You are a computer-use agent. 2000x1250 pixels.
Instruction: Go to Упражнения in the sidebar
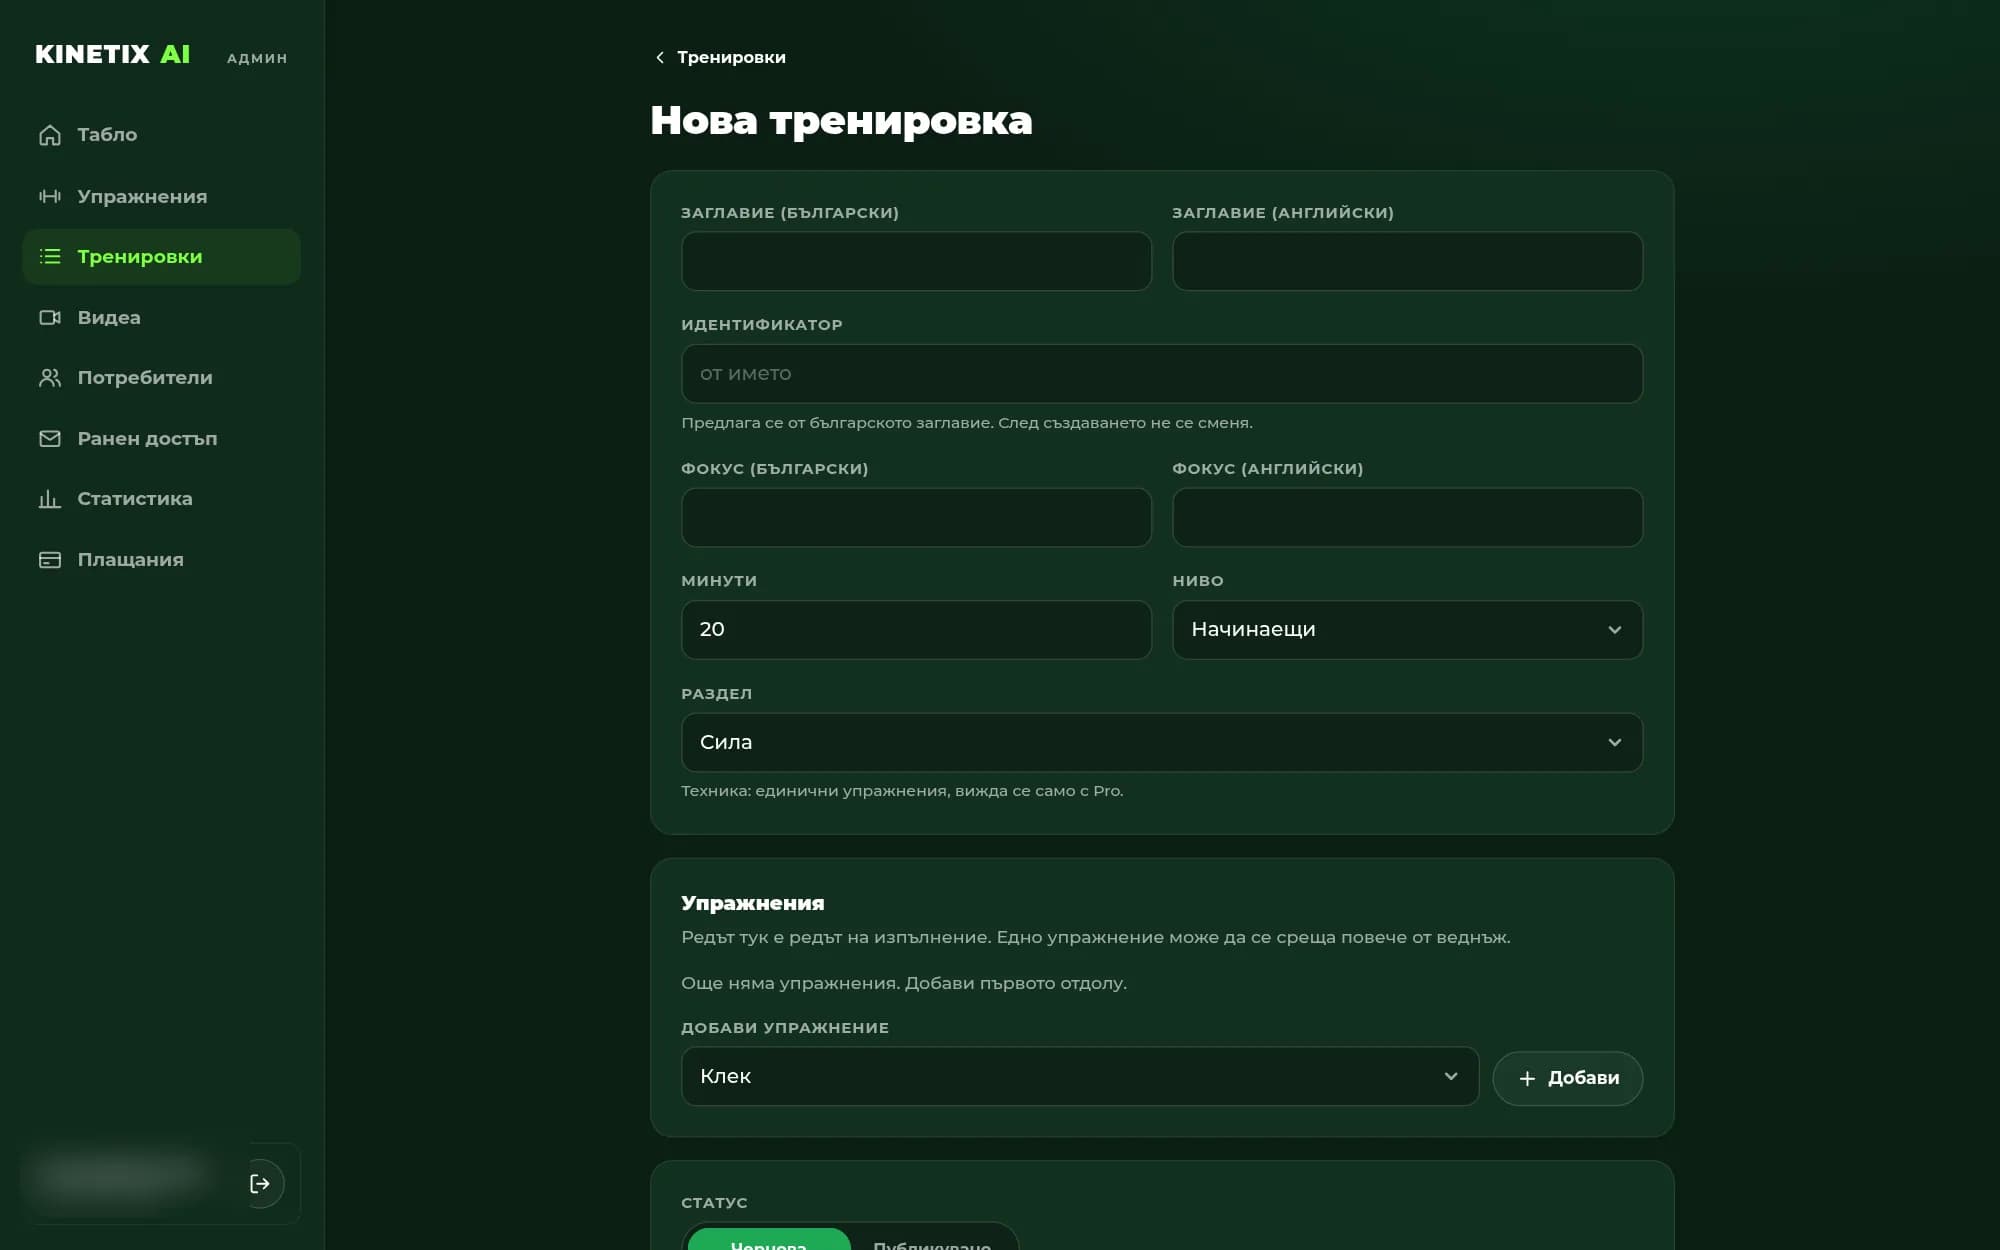(x=161, y=196)
